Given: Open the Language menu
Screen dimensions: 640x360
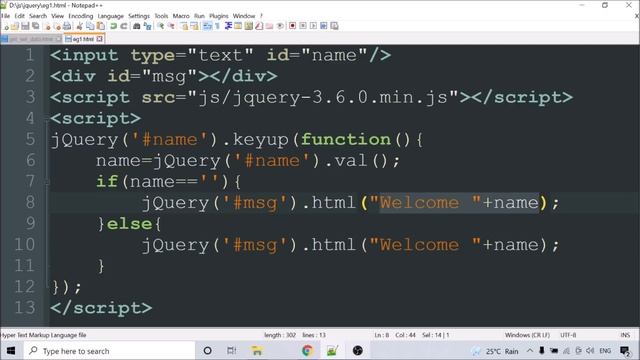Looking at the screenshot, I should click(x=111, y=16).
